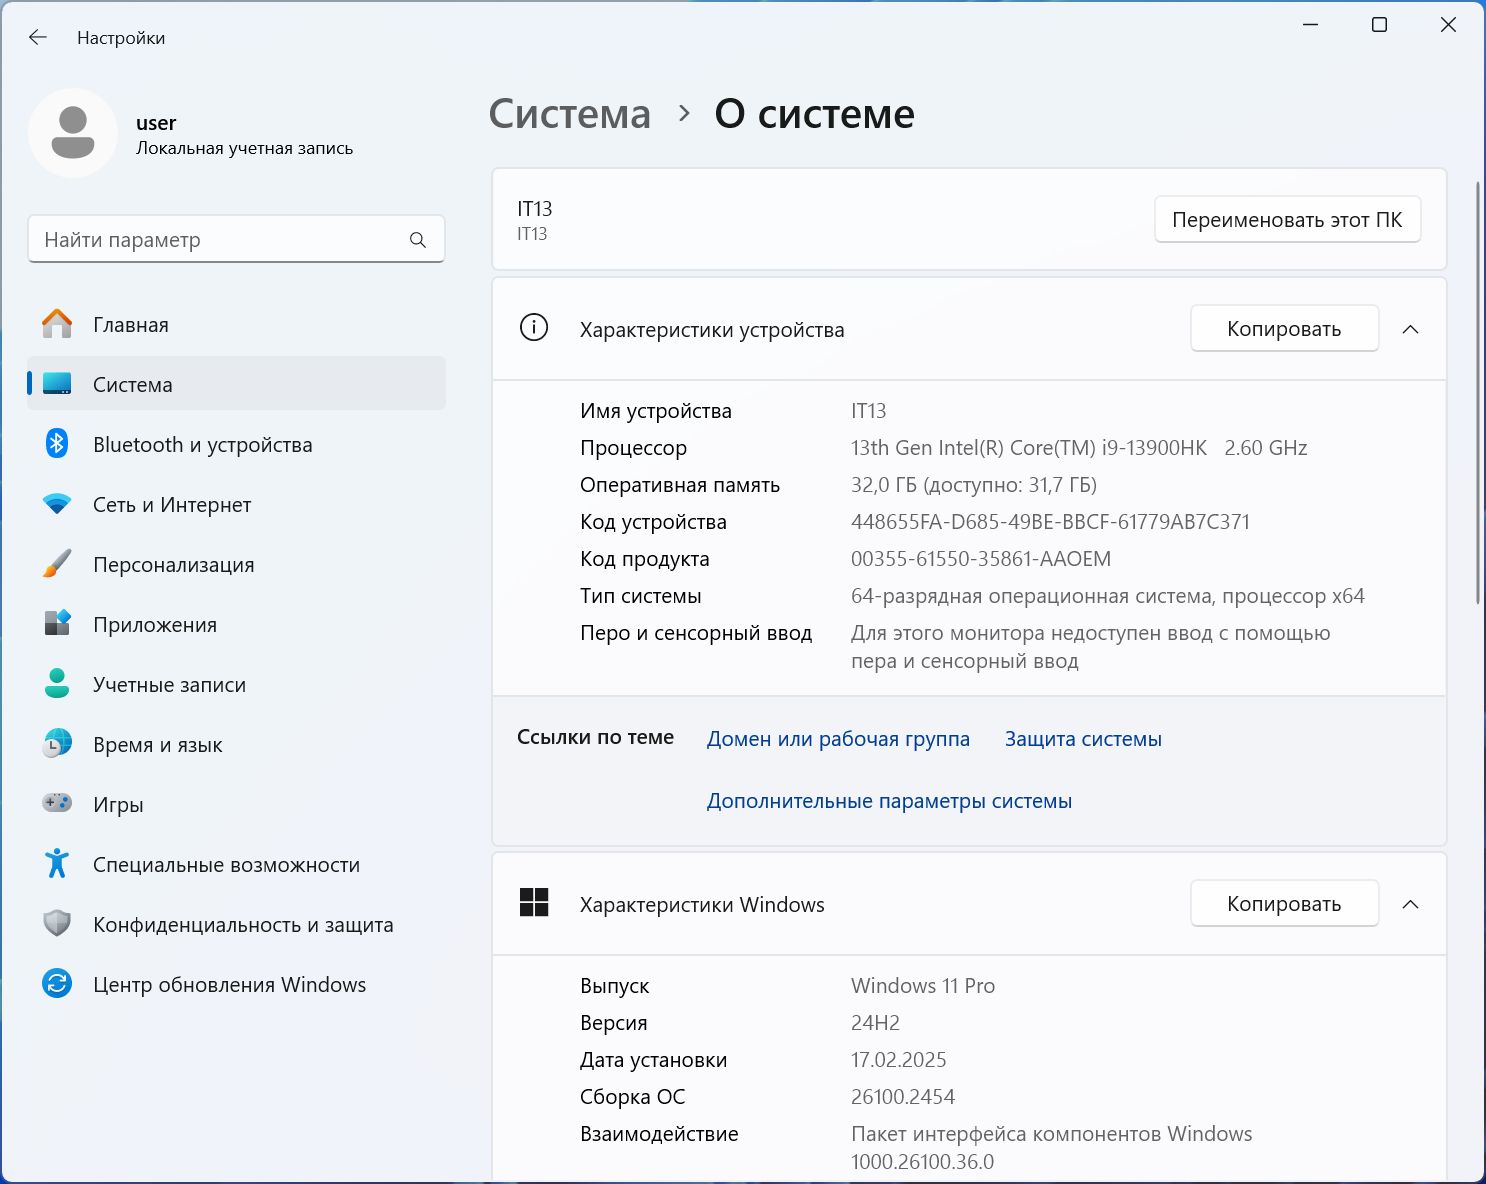1486x1184 pixels.
Task: Click the product ID 00355-61550 value
Action: click(981, 559)
